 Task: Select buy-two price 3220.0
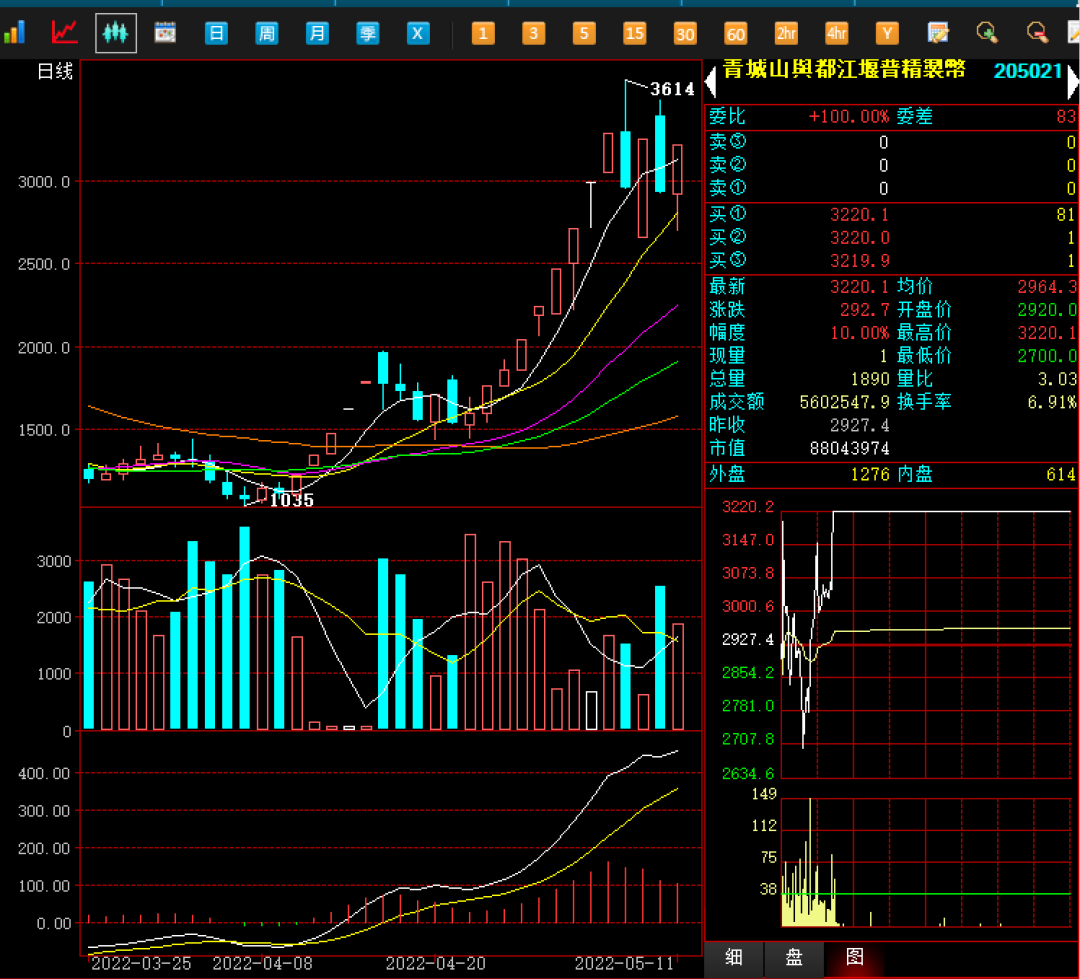pos(859,238)
